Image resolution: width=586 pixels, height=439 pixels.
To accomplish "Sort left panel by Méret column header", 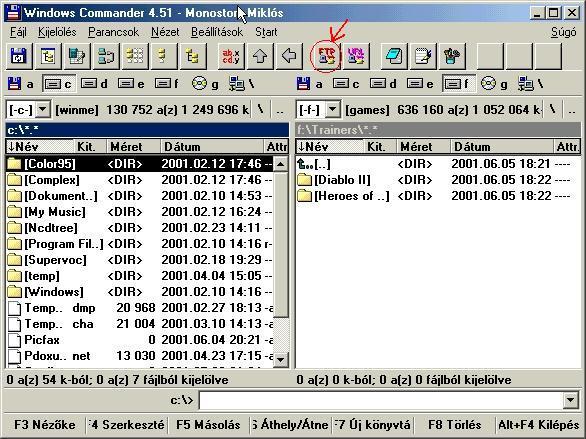I will point(133,146).
